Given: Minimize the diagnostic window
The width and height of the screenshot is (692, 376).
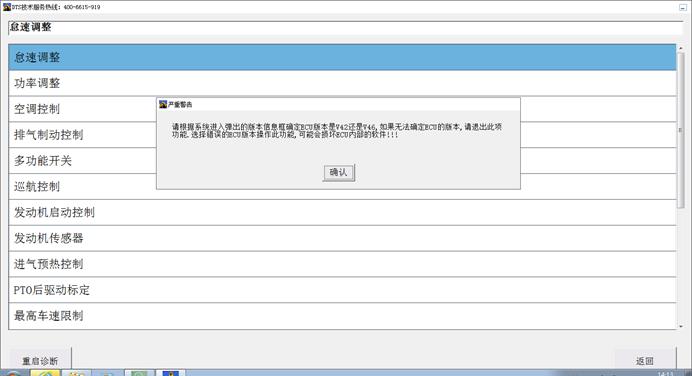Looking at the screenshot, I should click(x=682, y=7).
